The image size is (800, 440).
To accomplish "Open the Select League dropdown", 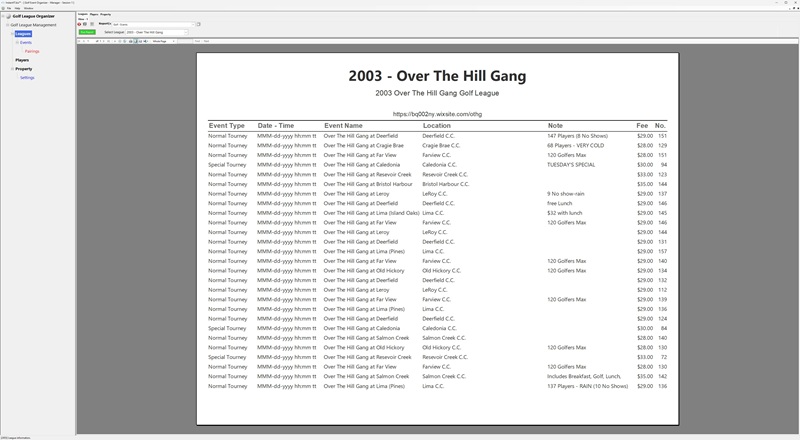I will [155, 32].
